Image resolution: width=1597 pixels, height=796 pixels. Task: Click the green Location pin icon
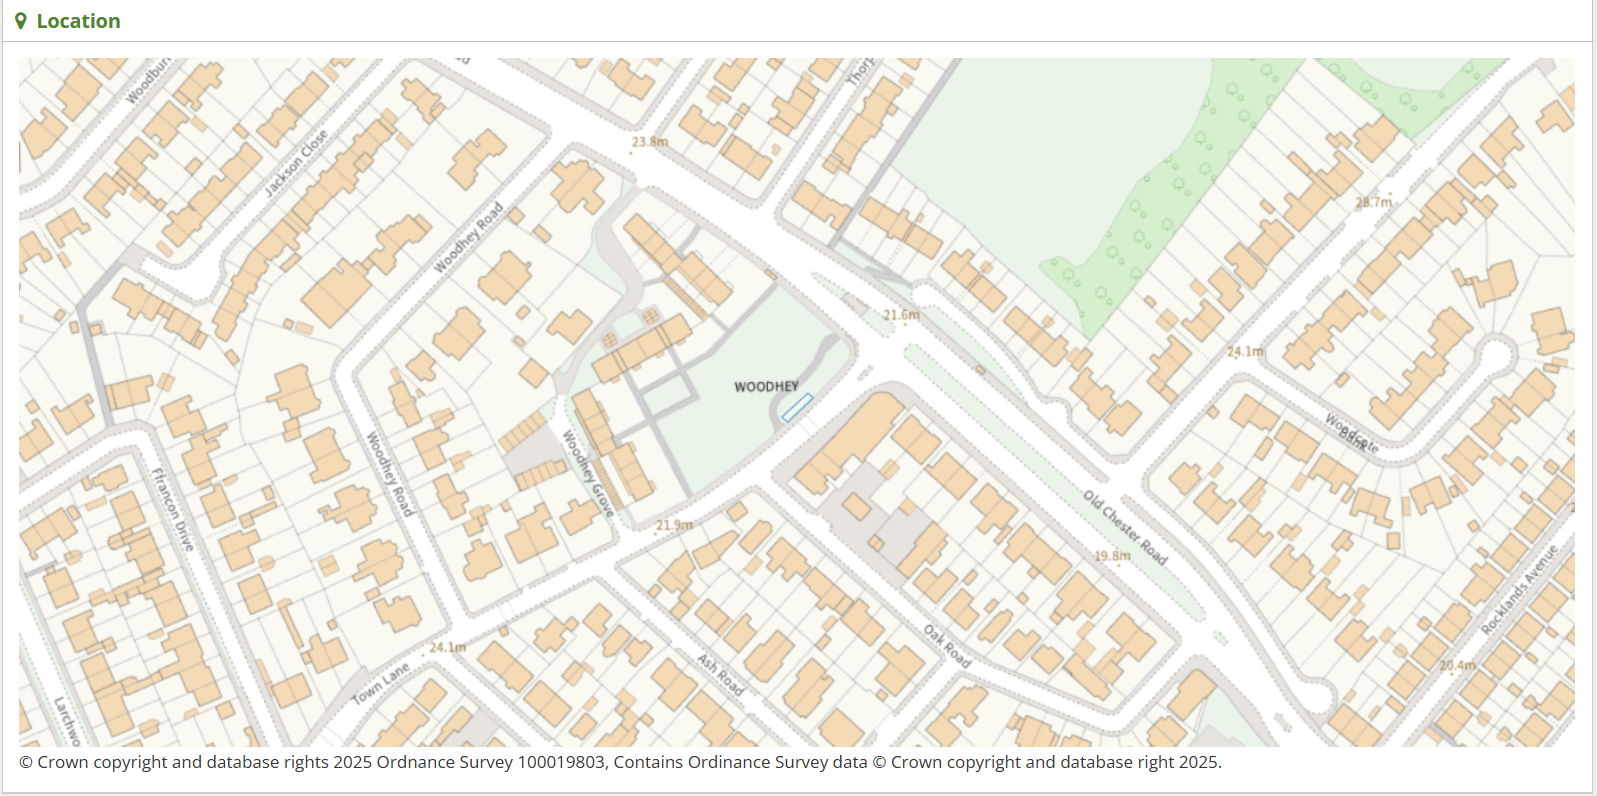click(x=20, y=21)
